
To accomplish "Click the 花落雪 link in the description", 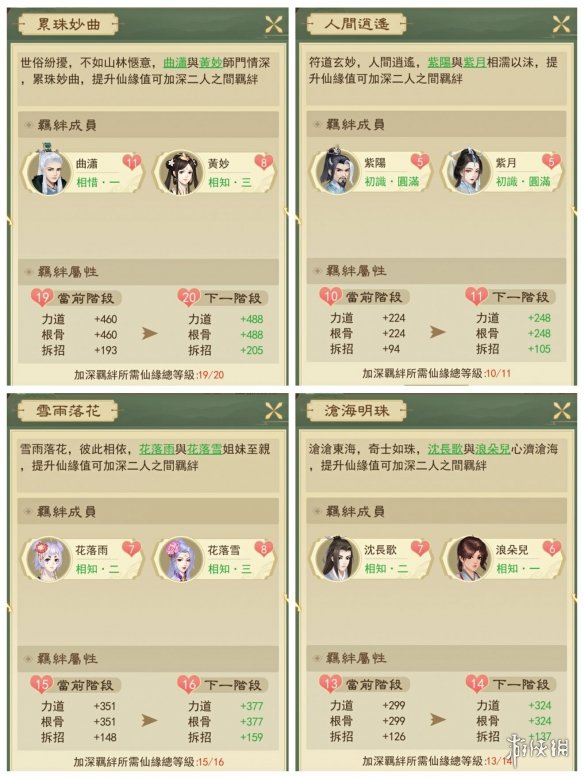I will pyautogui.click(x=204, y=449).
